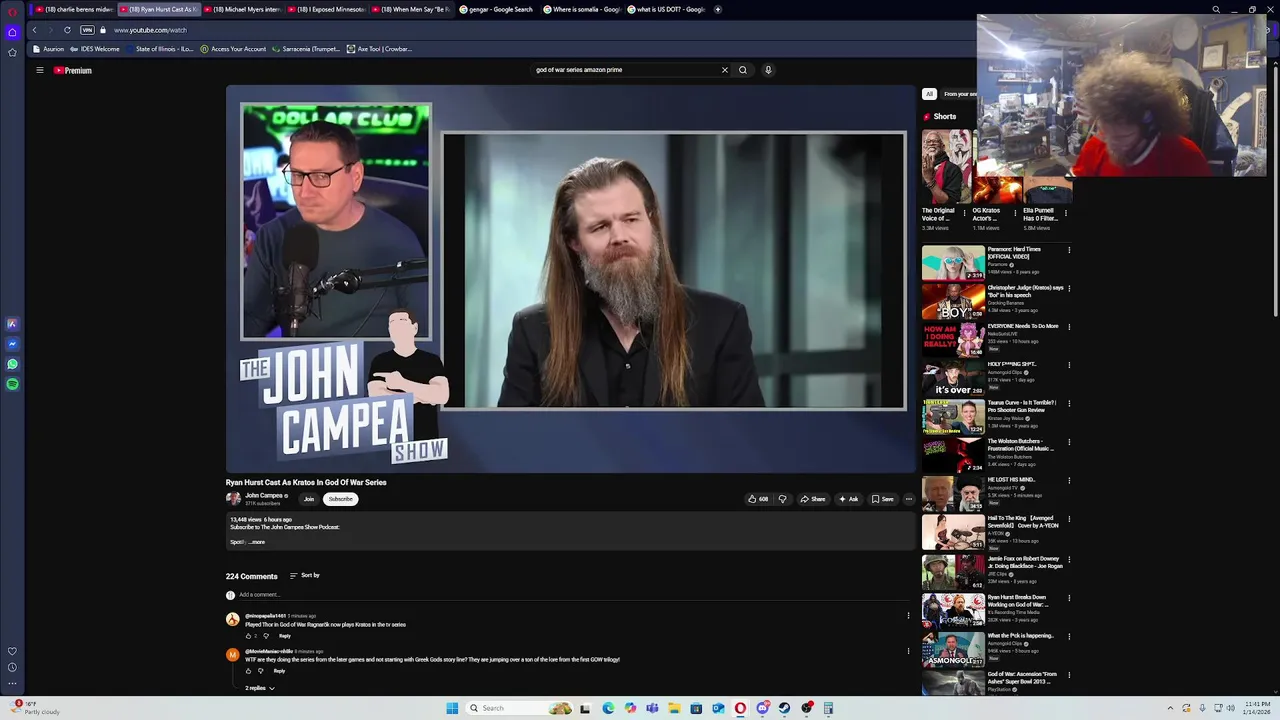Open John Campea channel name link
1280x720 pixels.
coord(264,496)
